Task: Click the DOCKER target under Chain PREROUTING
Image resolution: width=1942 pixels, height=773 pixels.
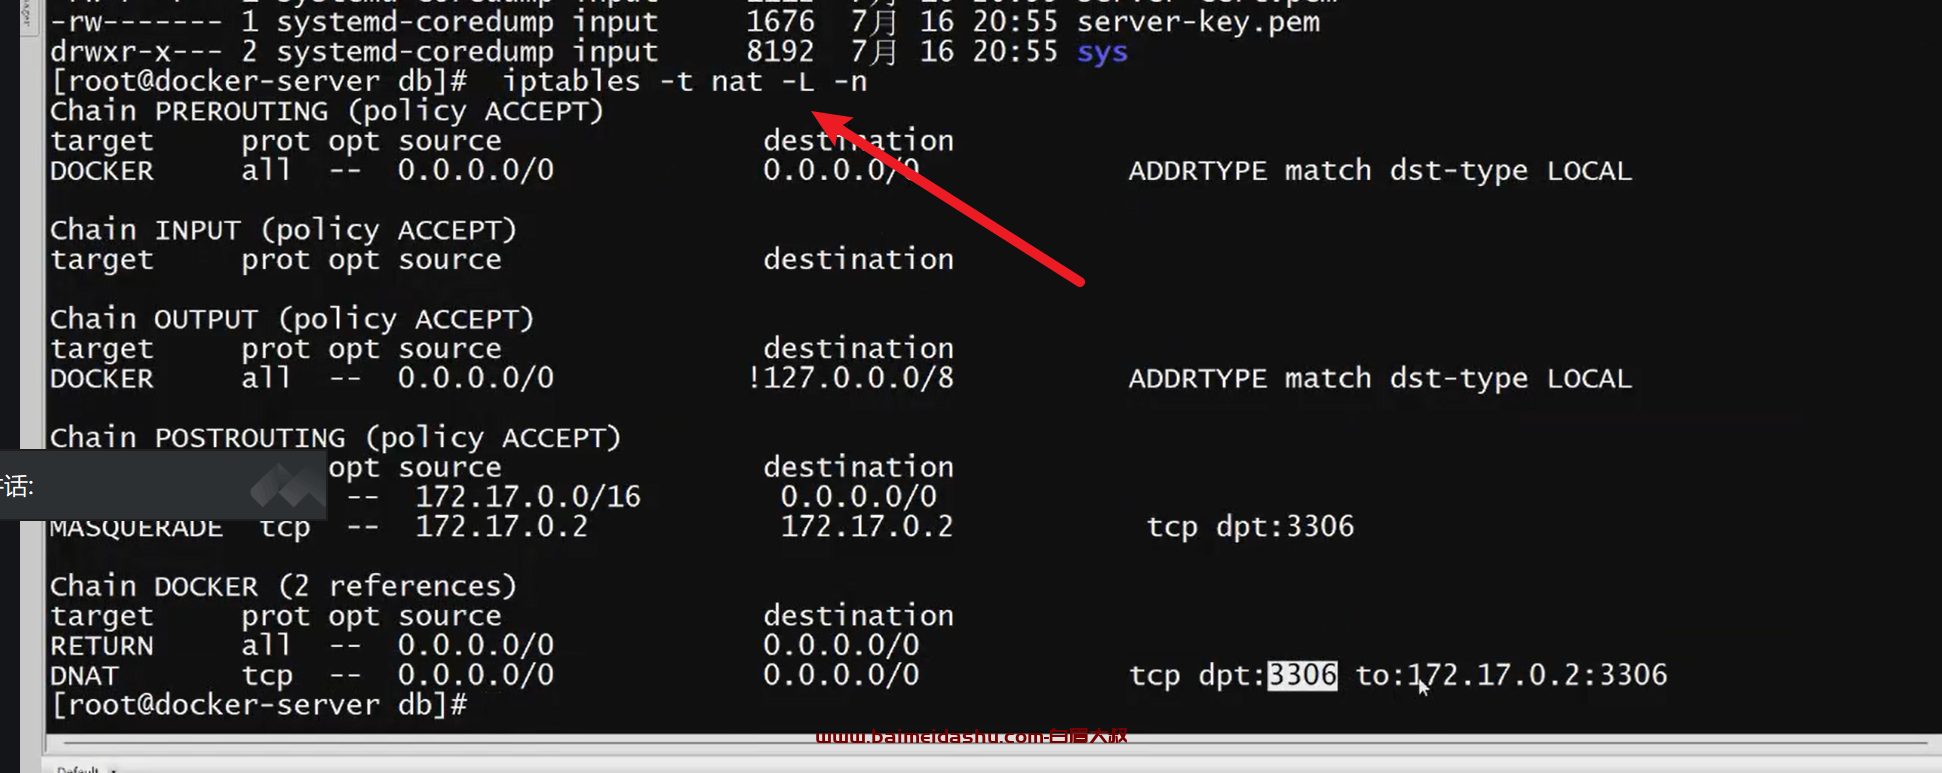Action: [x=102, y=171]
